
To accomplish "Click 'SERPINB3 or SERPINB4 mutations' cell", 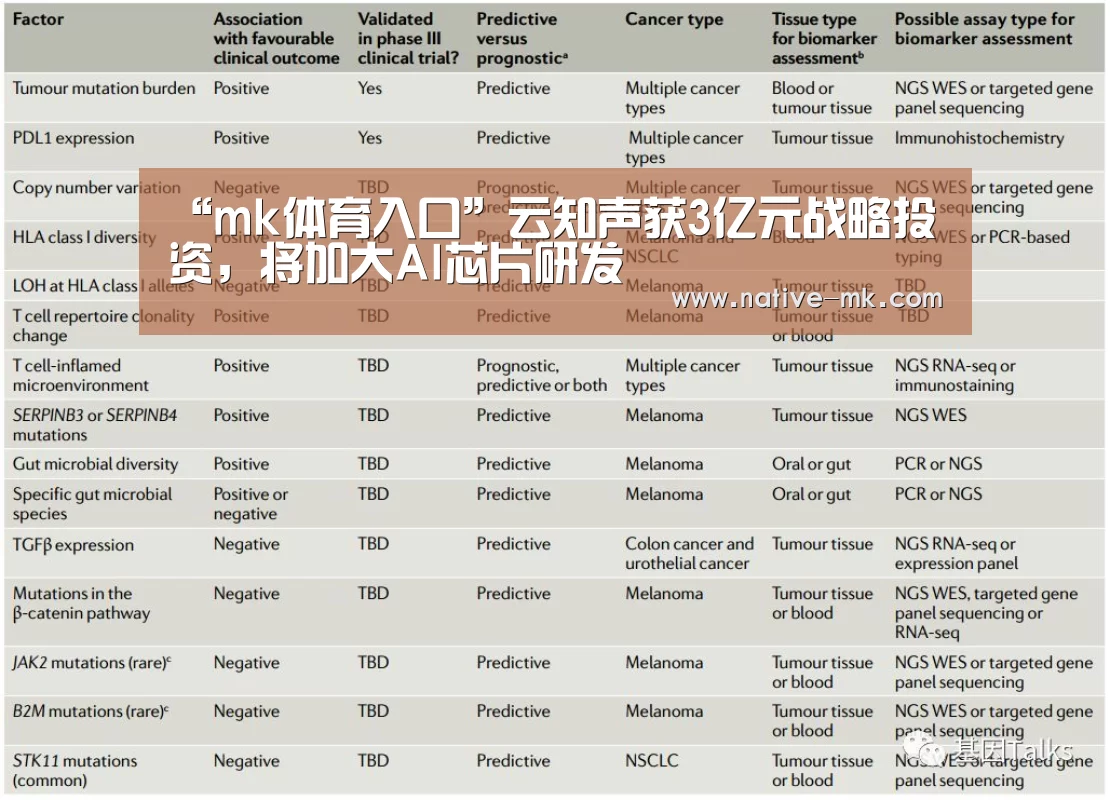I will 94,425.
